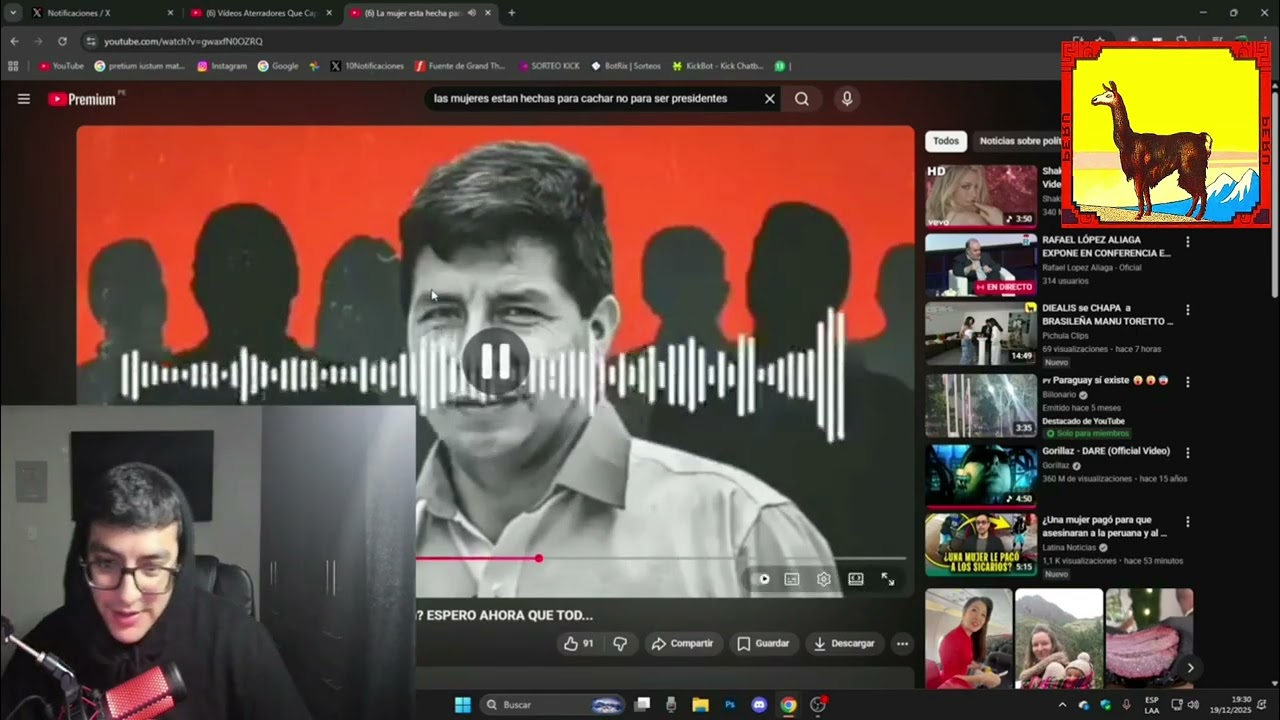Screen dimensions: 1280x720
Task: Open player settings gear icon
Action: [824, 579]
